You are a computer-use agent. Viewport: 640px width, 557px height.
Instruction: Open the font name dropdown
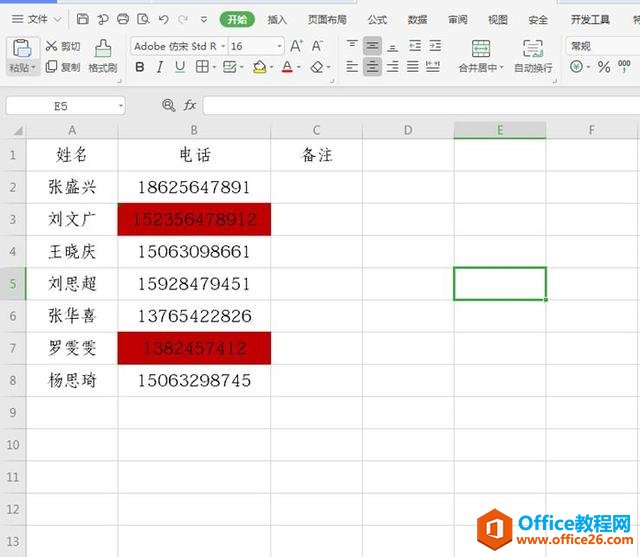coord(223,46)
